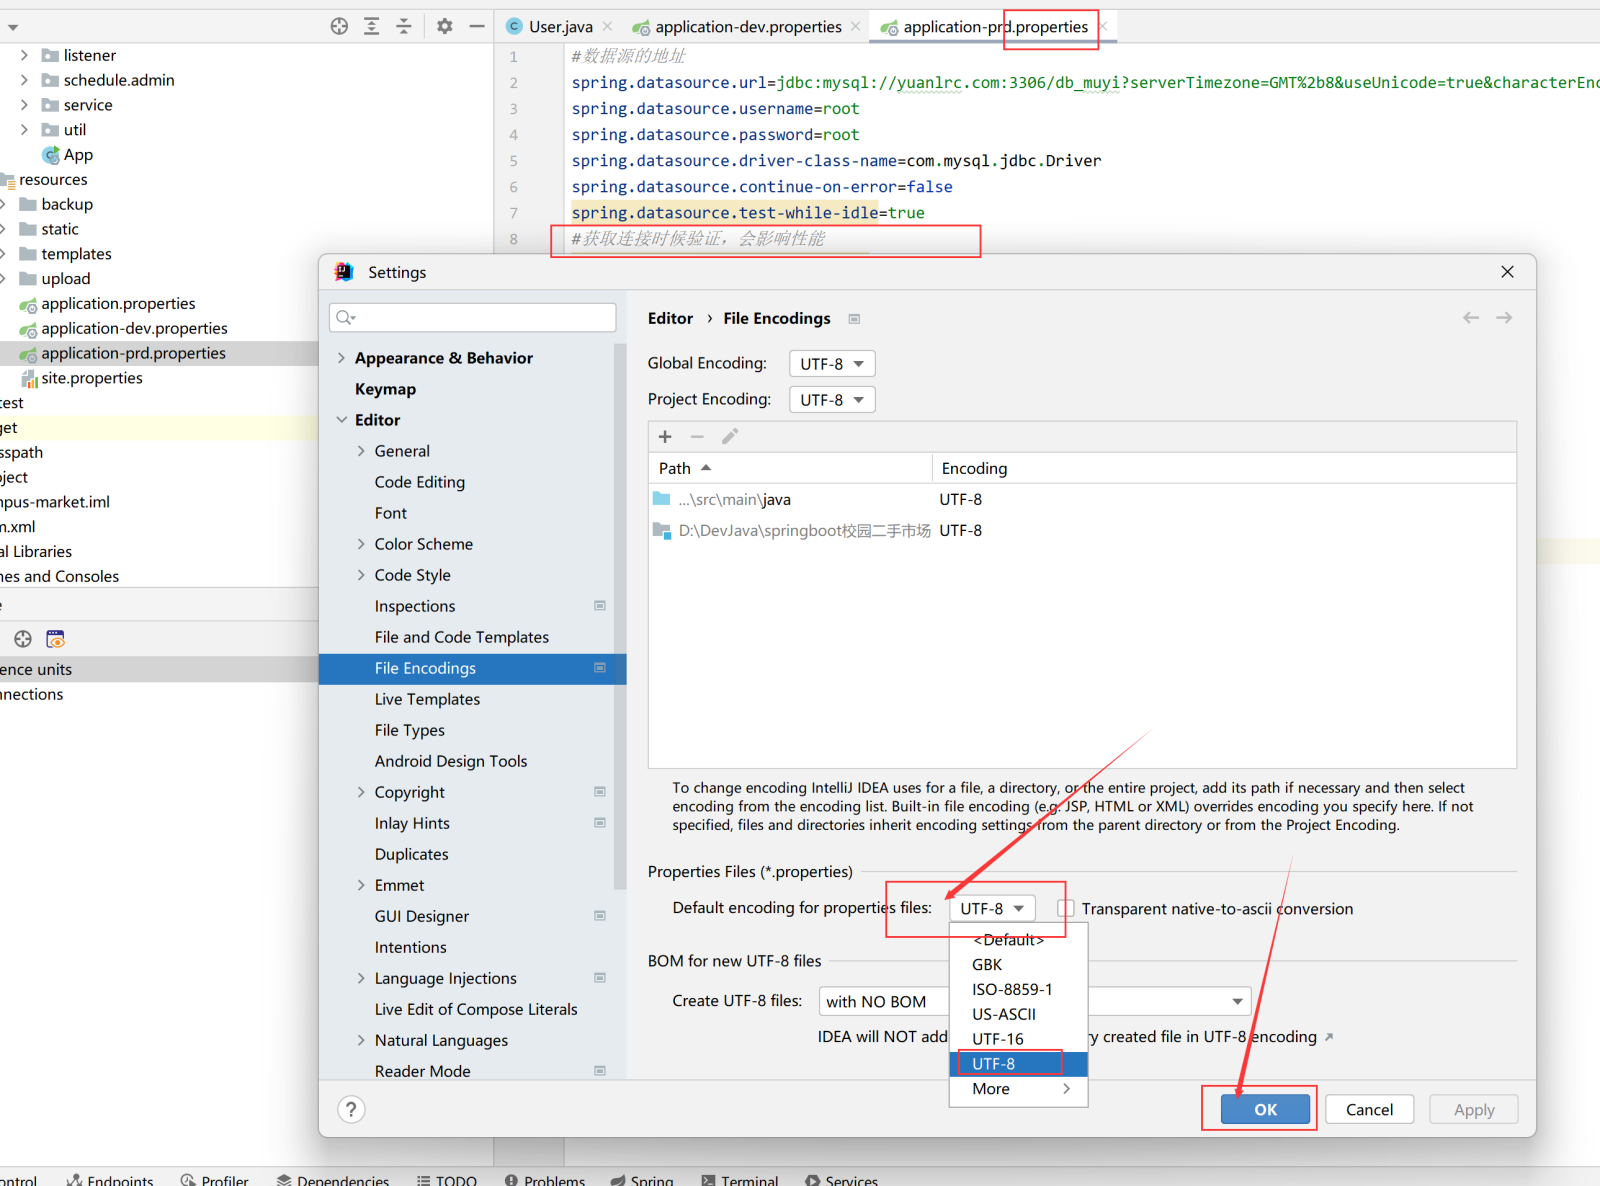Click the remove path minus icon
This screenshot has height=1186, width=1600.
[x=697, y=437]
